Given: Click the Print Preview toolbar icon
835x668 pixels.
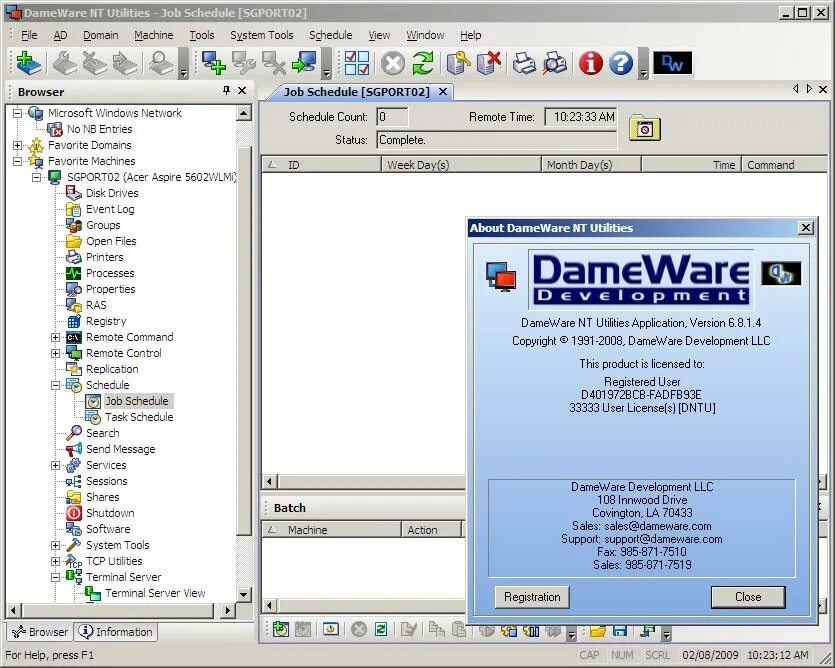Looking at the screenshot, I should (x=555, y=63).
